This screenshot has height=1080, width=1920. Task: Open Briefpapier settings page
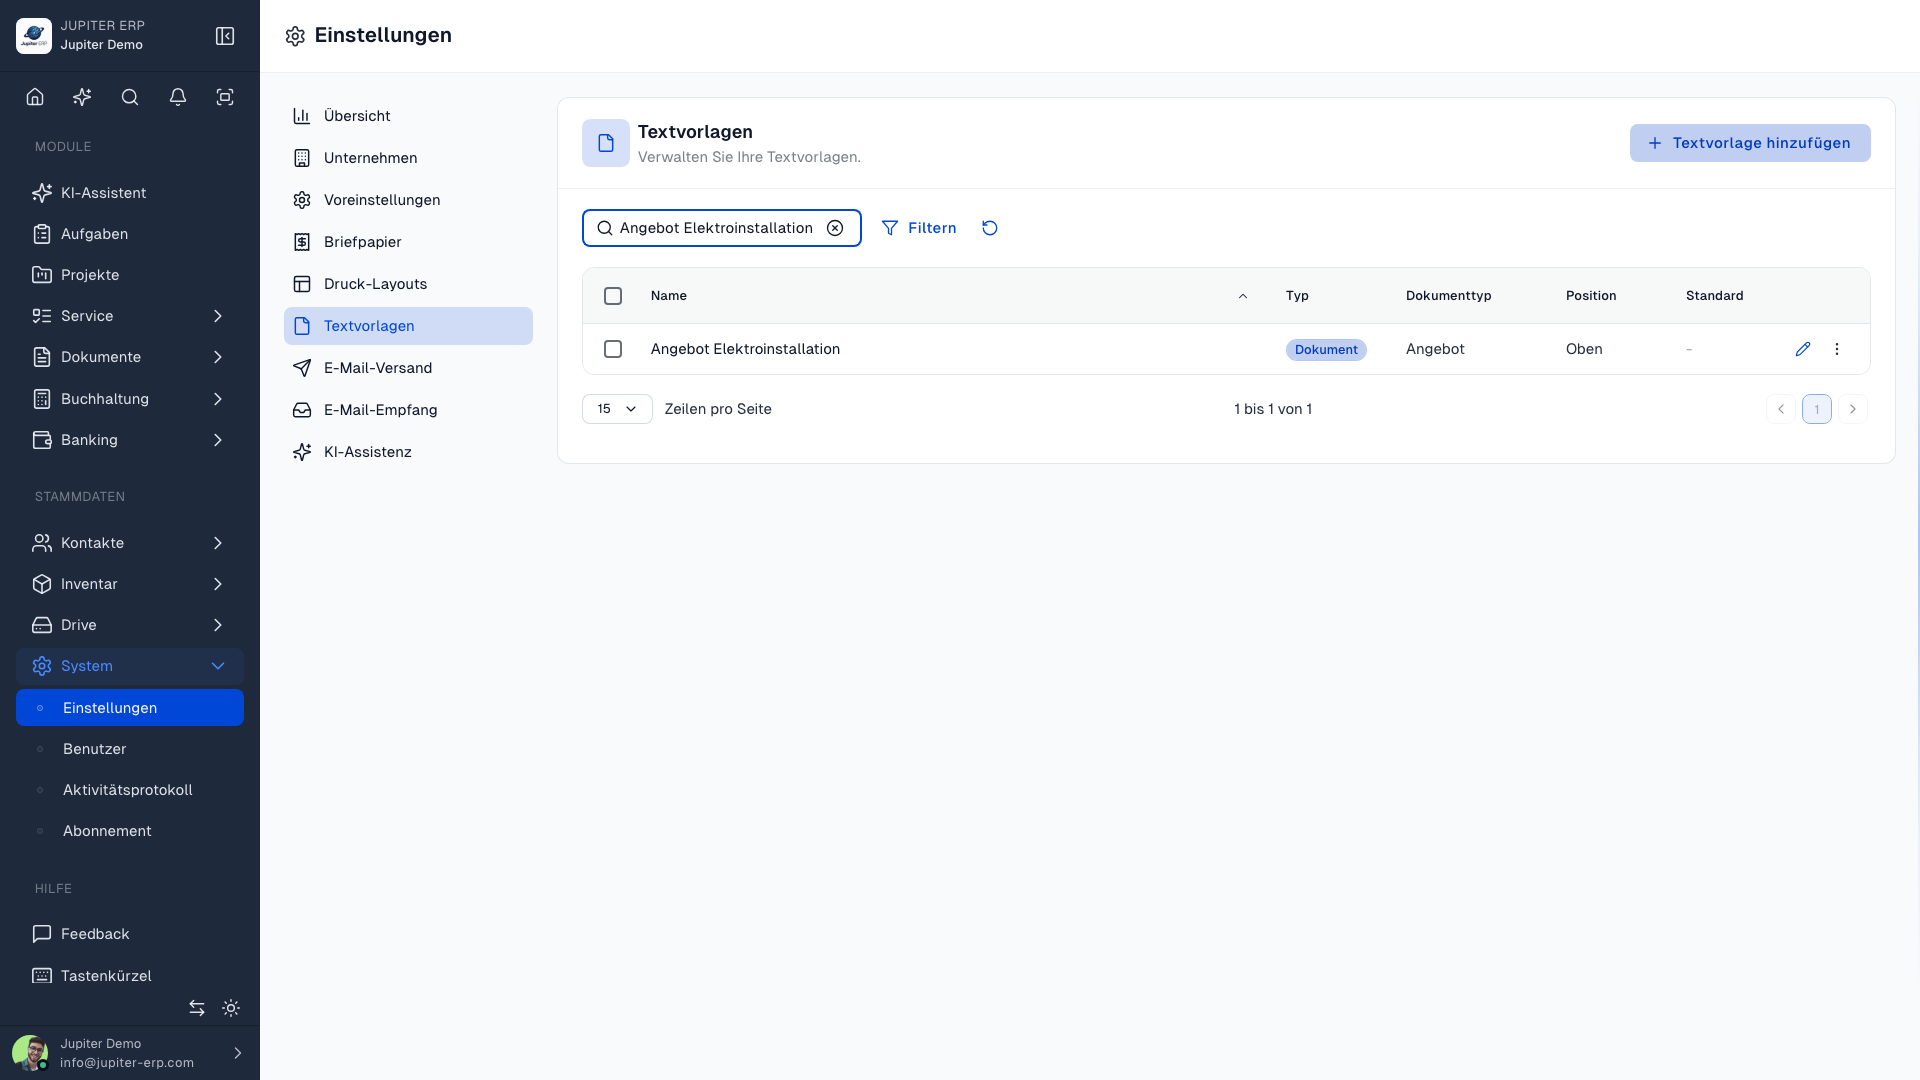[408, 242]
